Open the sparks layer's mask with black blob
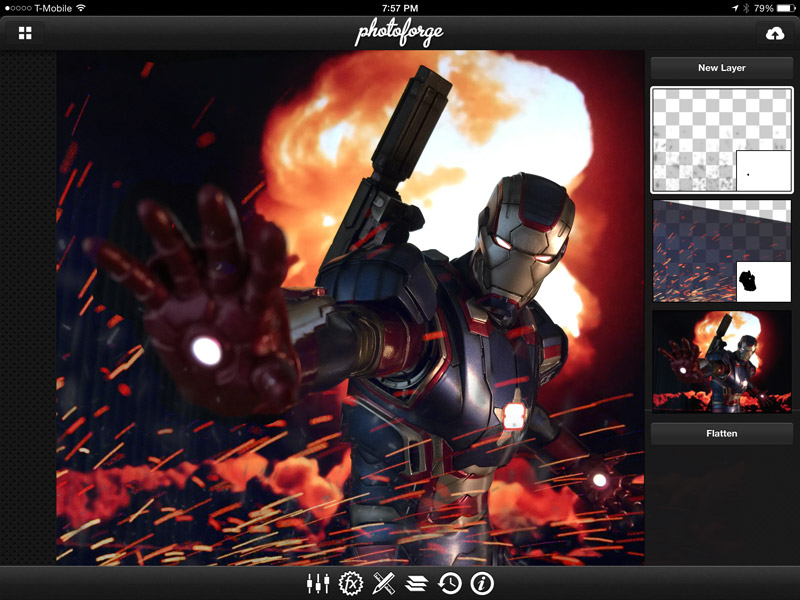This screenshot has width=800, height=600. 763,281
